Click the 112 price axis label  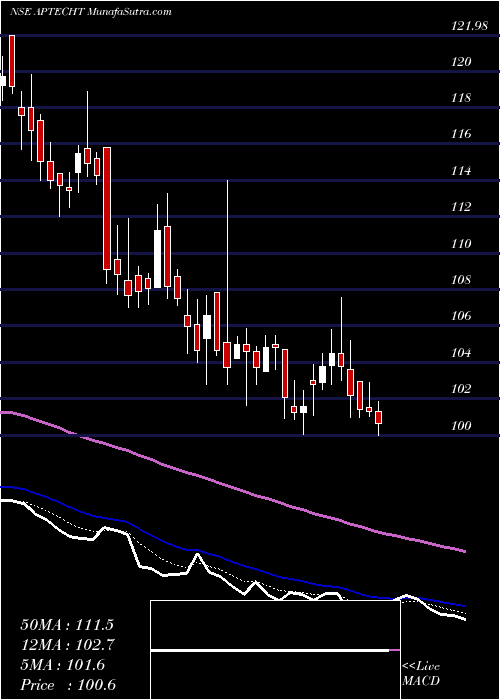[x=461, y=207]
